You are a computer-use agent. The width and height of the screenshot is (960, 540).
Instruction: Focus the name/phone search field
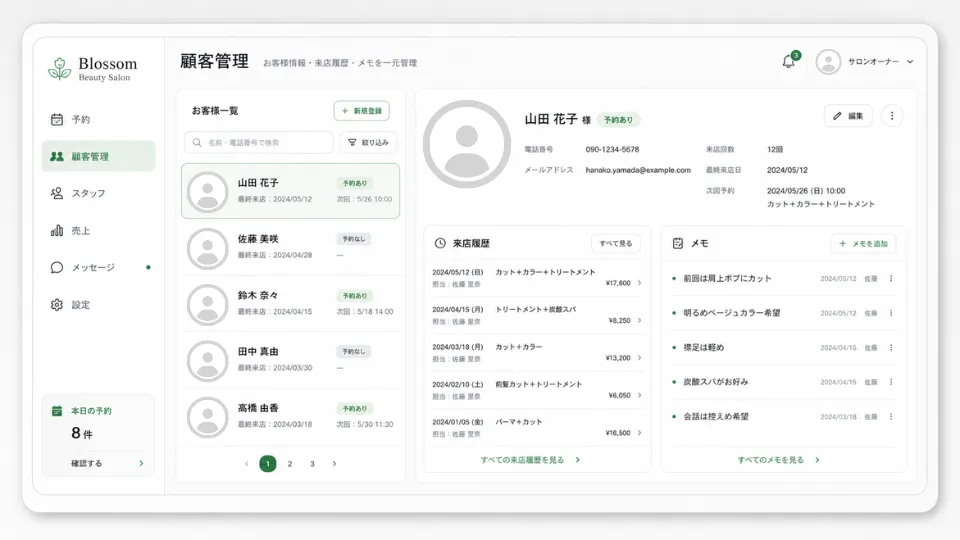[x=258, y=142]
